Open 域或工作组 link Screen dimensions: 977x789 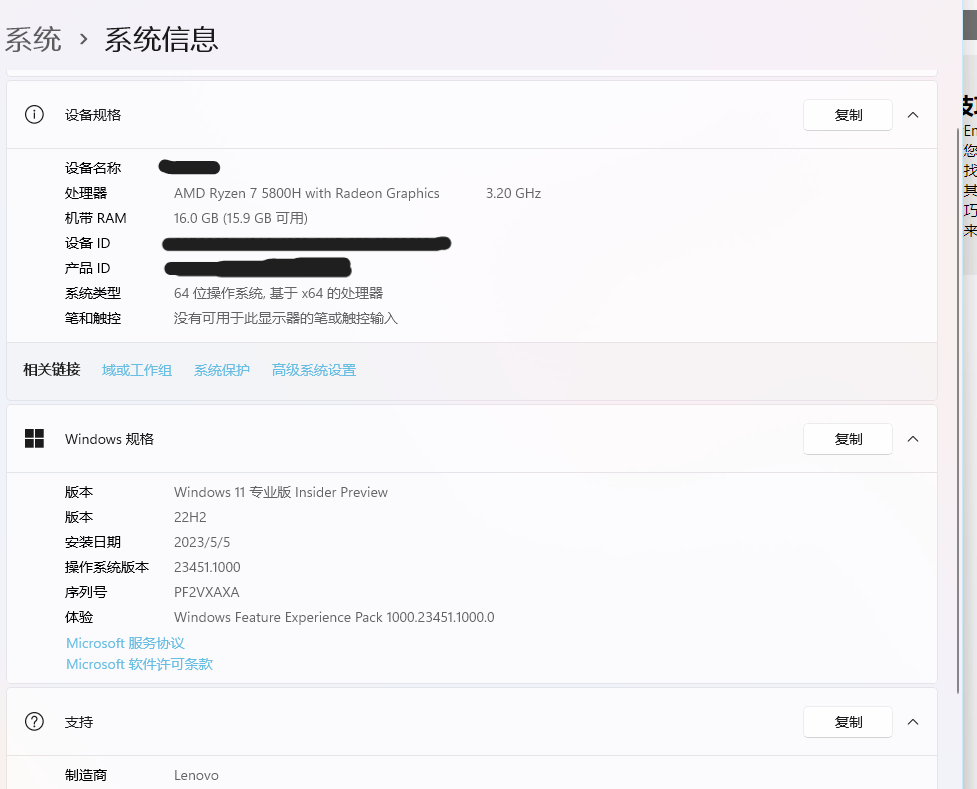coord(137,370)
